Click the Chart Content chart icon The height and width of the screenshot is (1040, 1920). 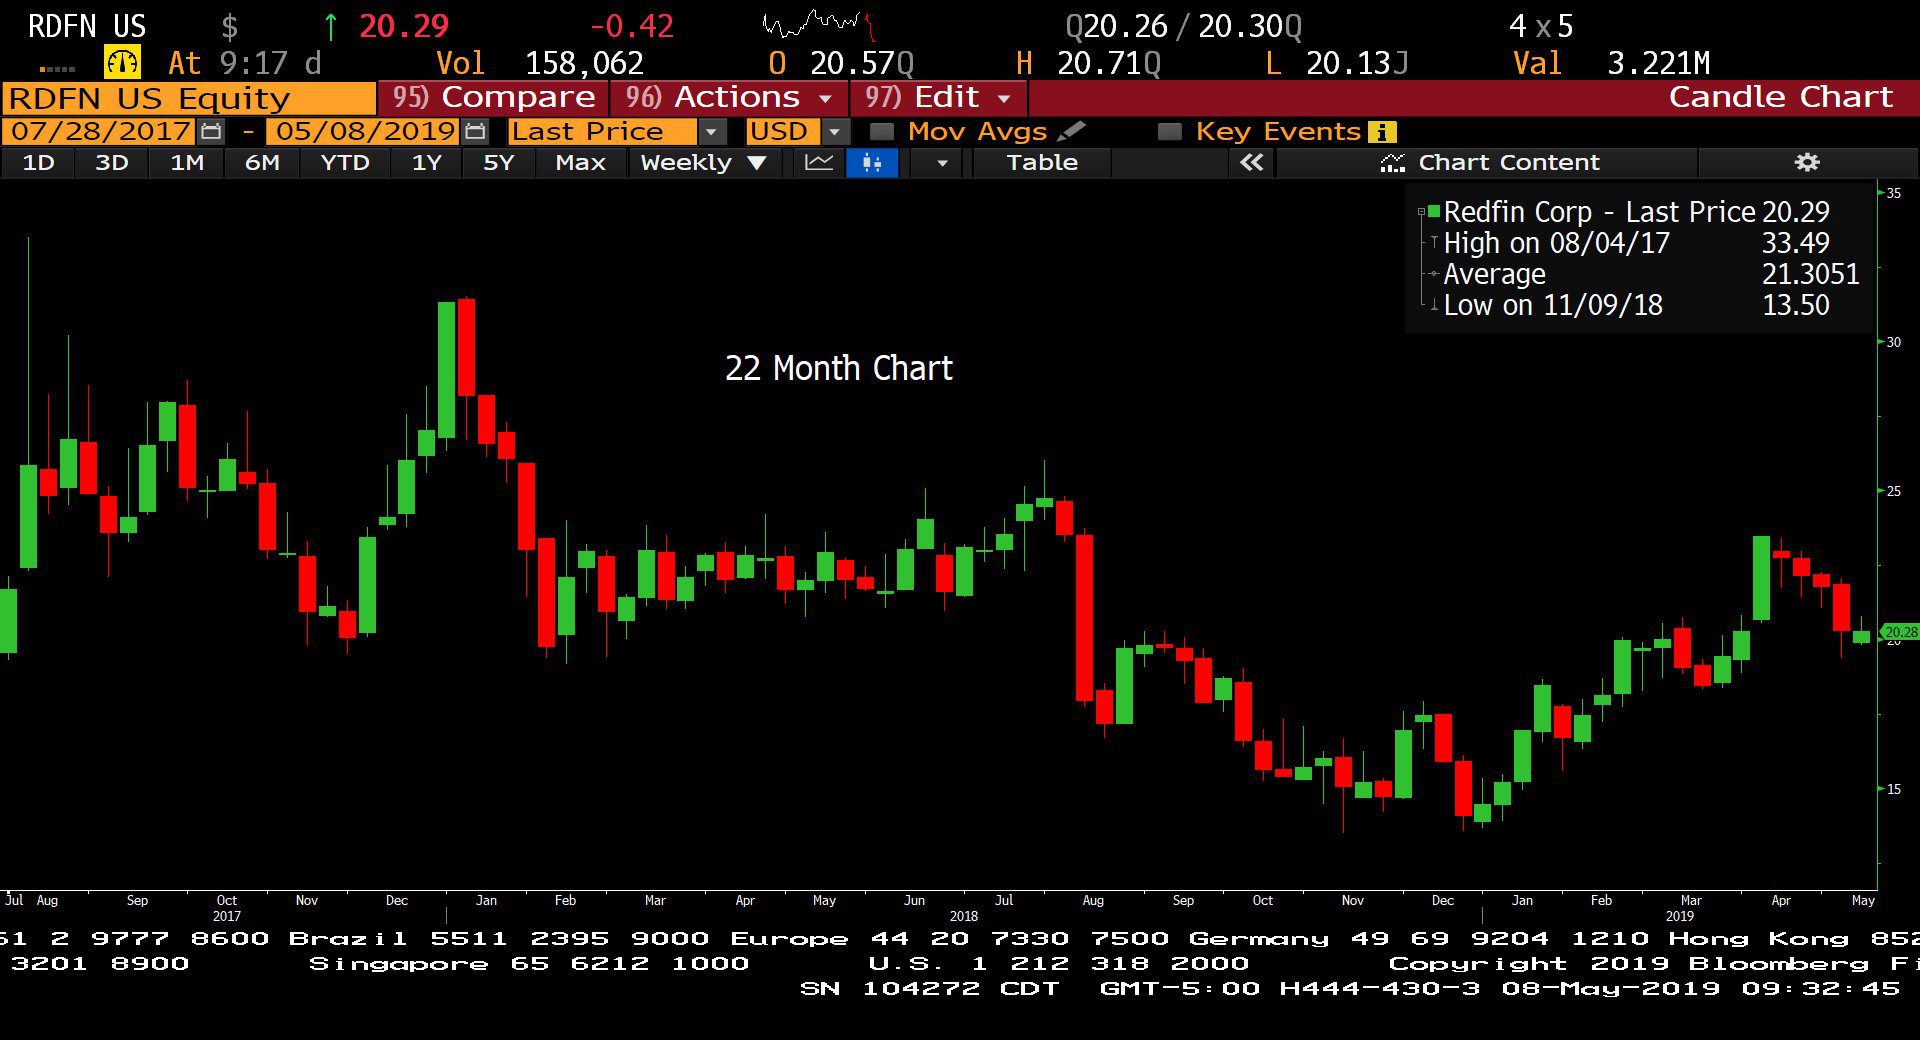pyautogui.click(x=1392, y=163)
